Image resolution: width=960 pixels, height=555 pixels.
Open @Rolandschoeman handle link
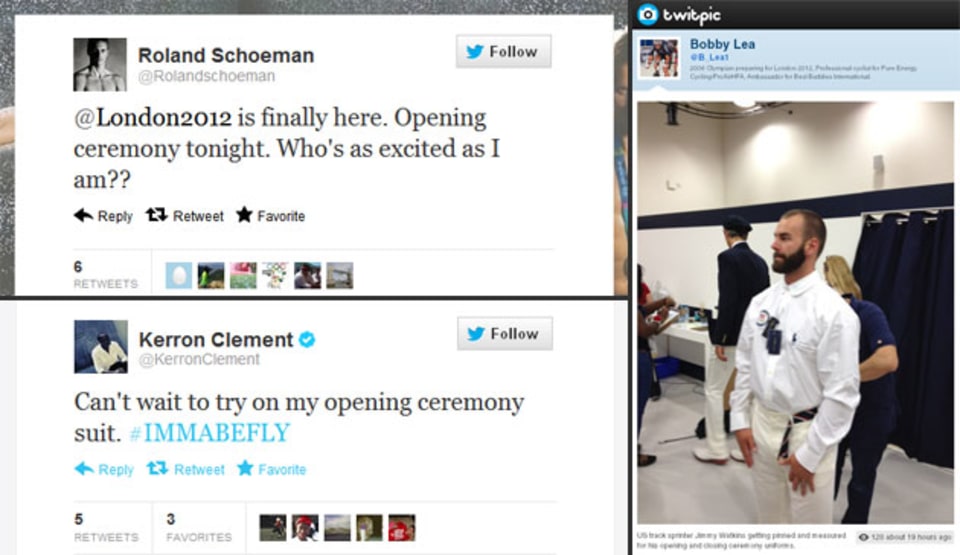(x=206, y=76)
